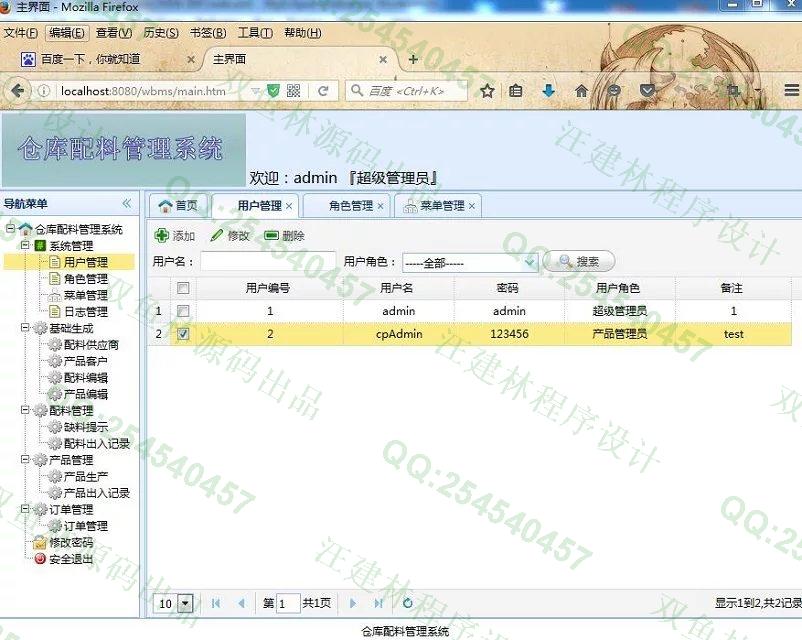The width and height of the screenshot is (802, 640).
Task: Collapse navigation panel with double-arrow icon
Action: click(127, 204)
